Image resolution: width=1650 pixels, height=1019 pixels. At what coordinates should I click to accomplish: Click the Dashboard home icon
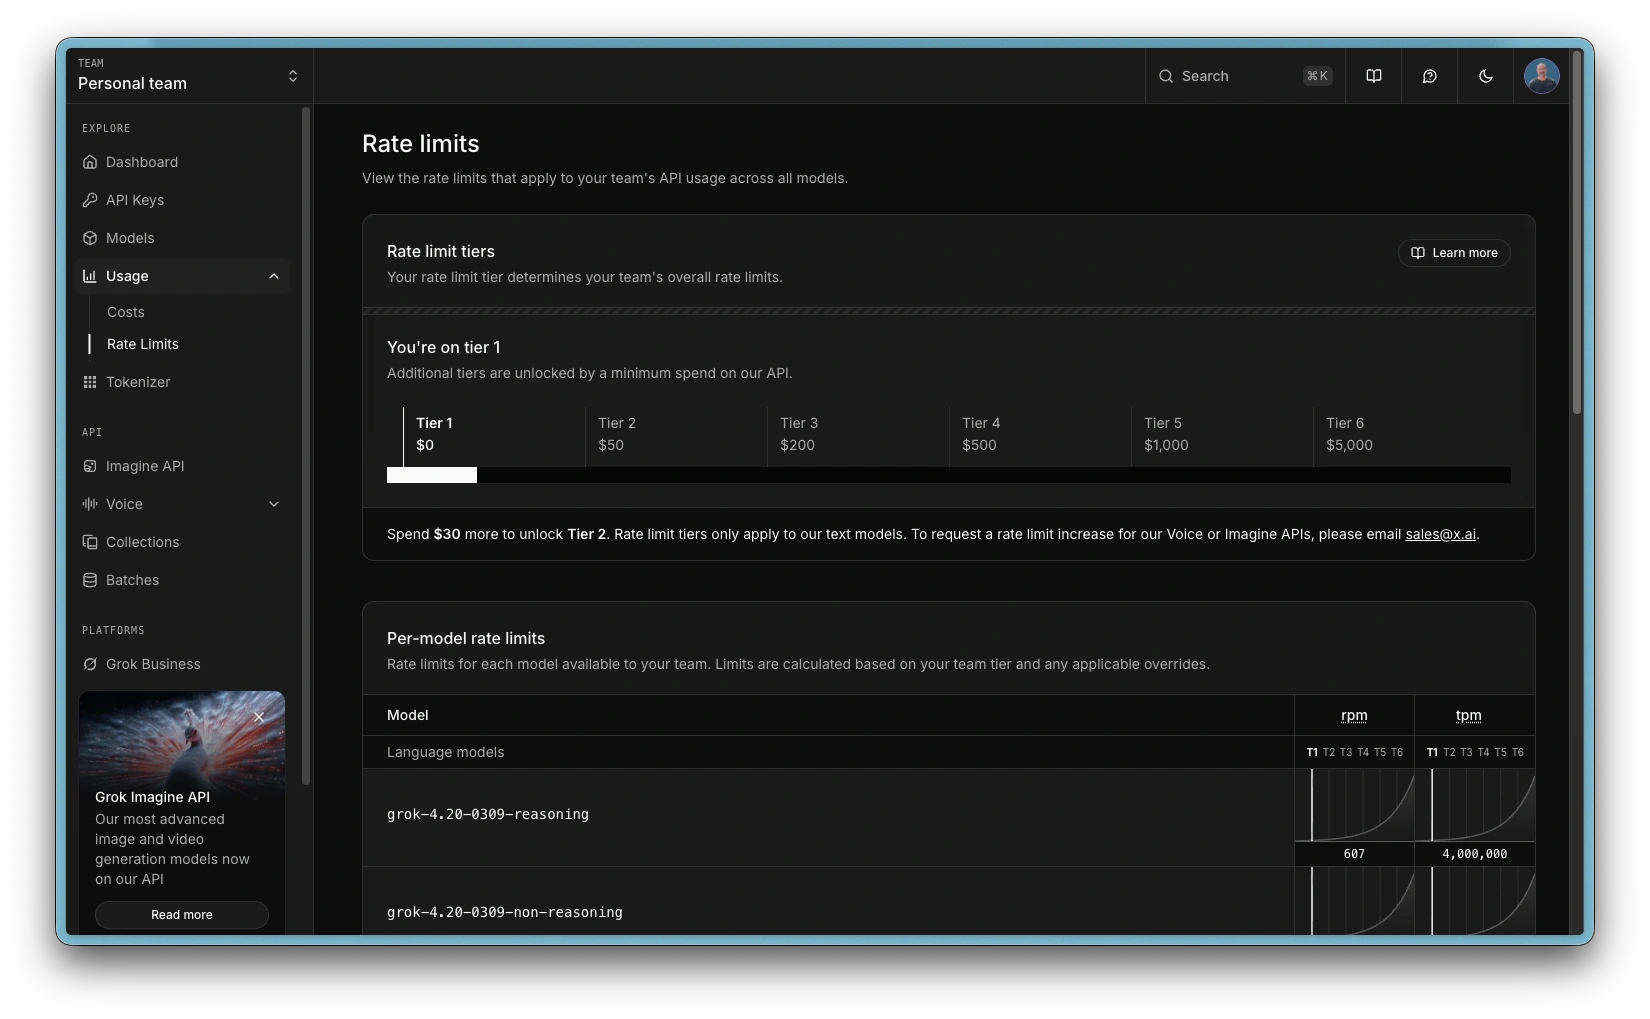90,162
